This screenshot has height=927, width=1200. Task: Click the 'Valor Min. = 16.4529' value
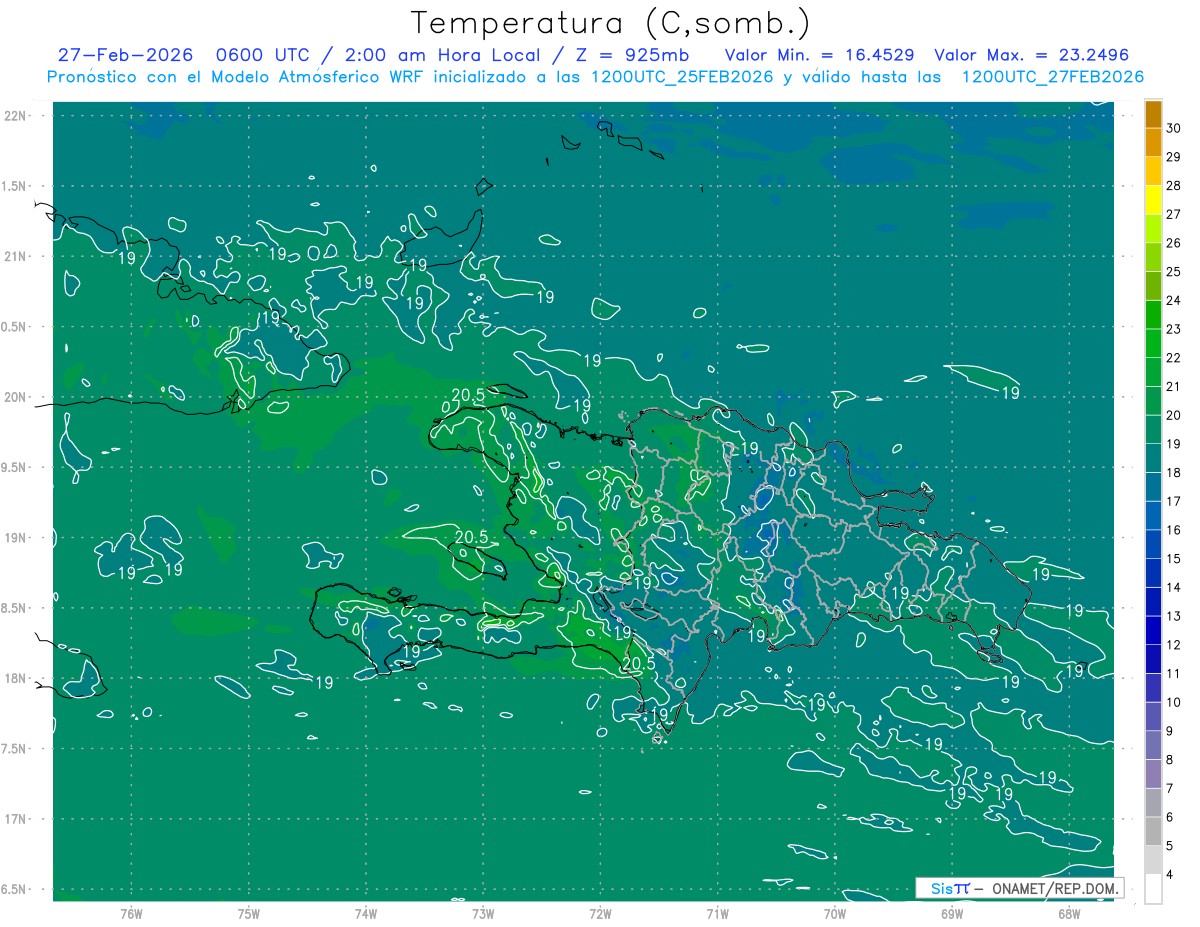click(817, 55)
